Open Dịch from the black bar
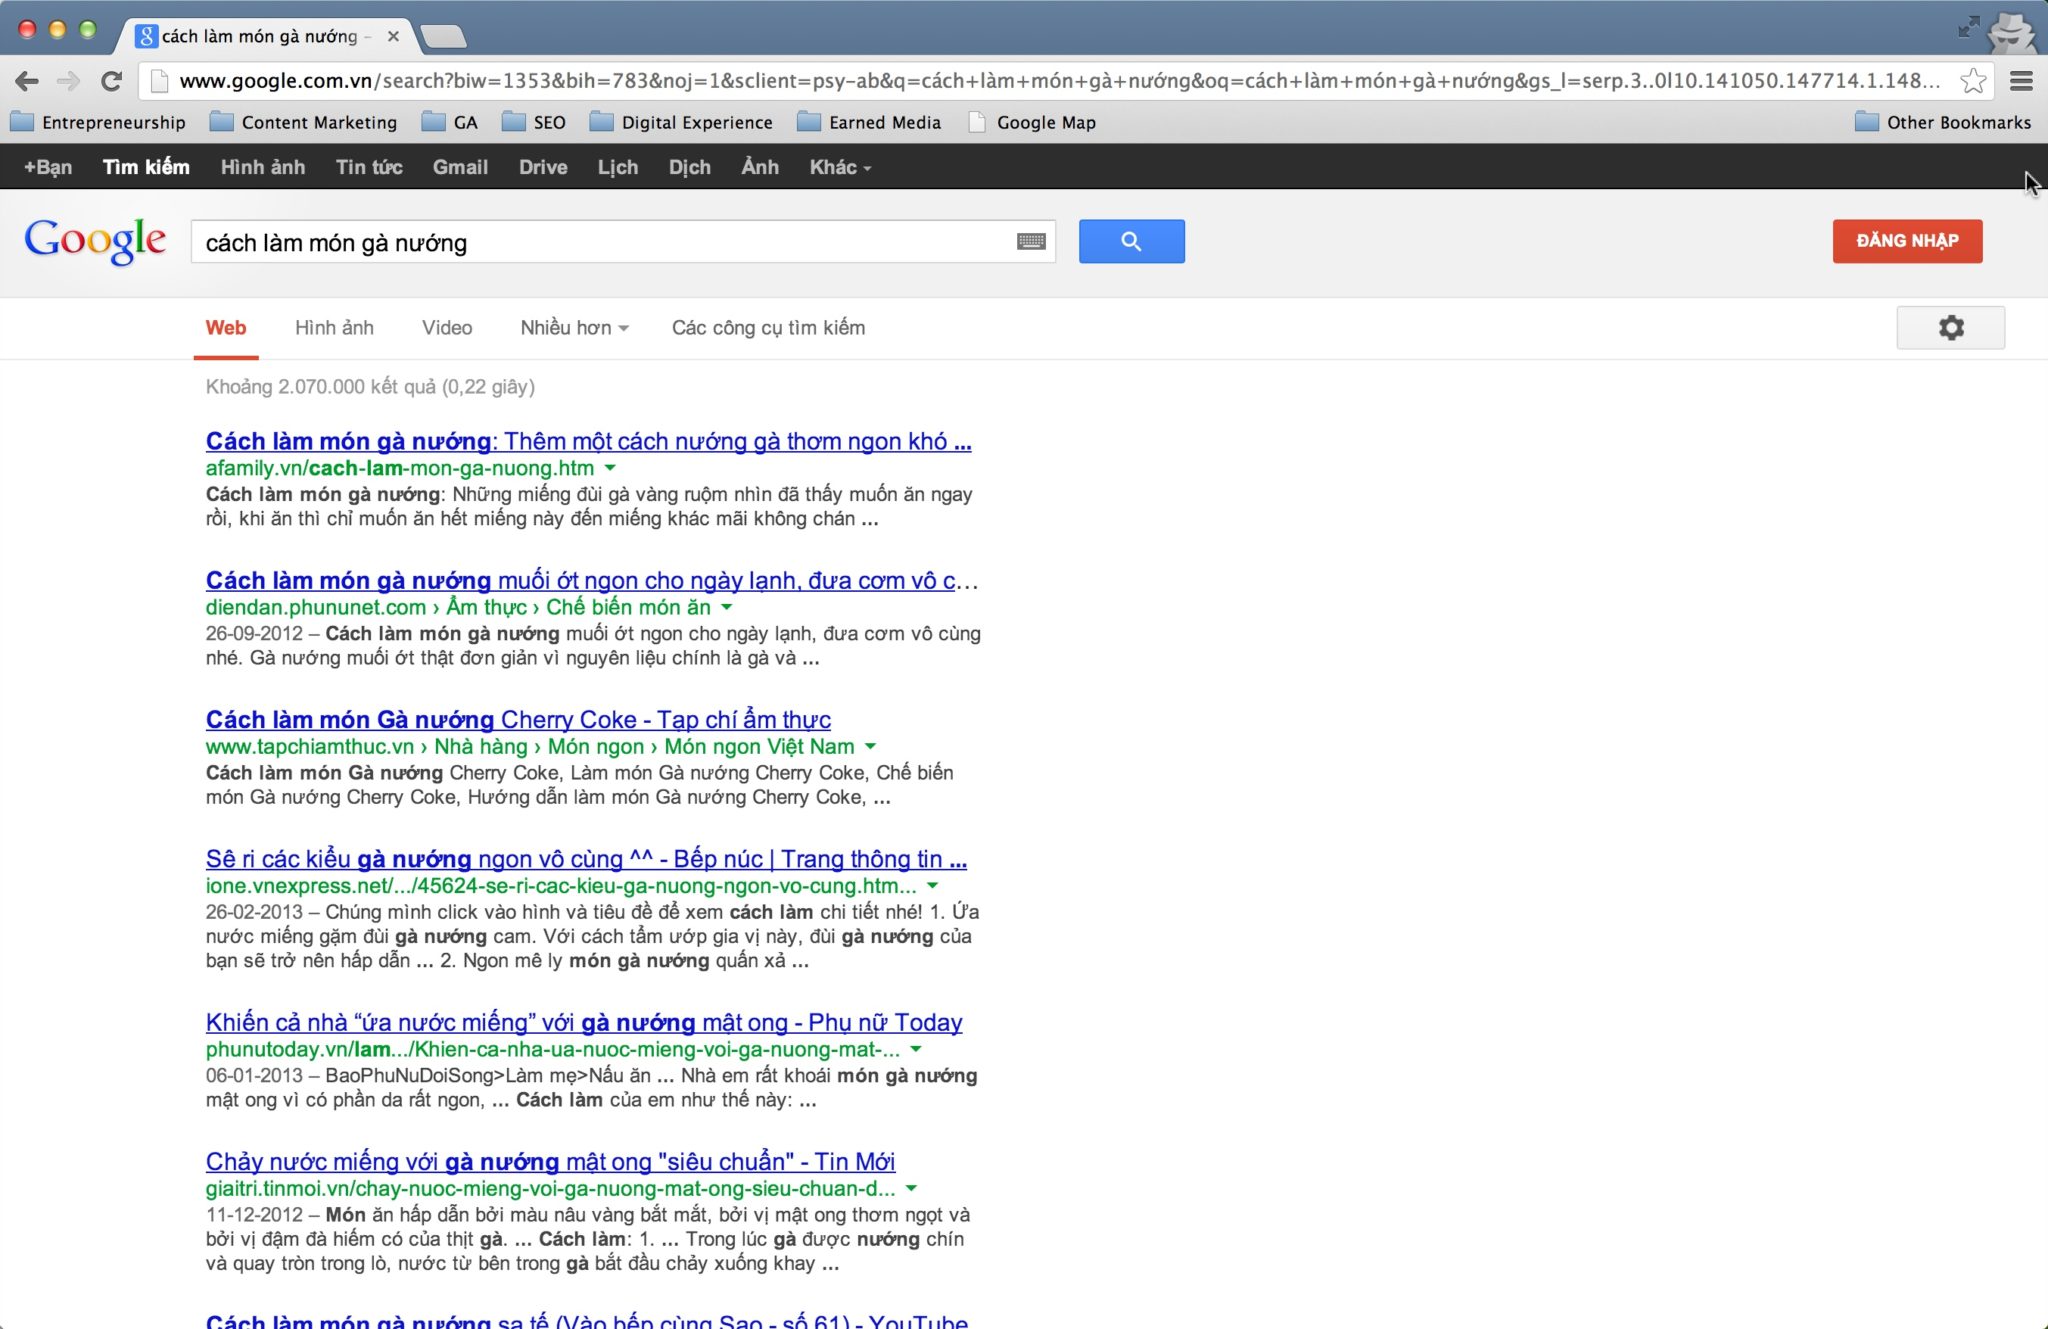 coord(690,167)
